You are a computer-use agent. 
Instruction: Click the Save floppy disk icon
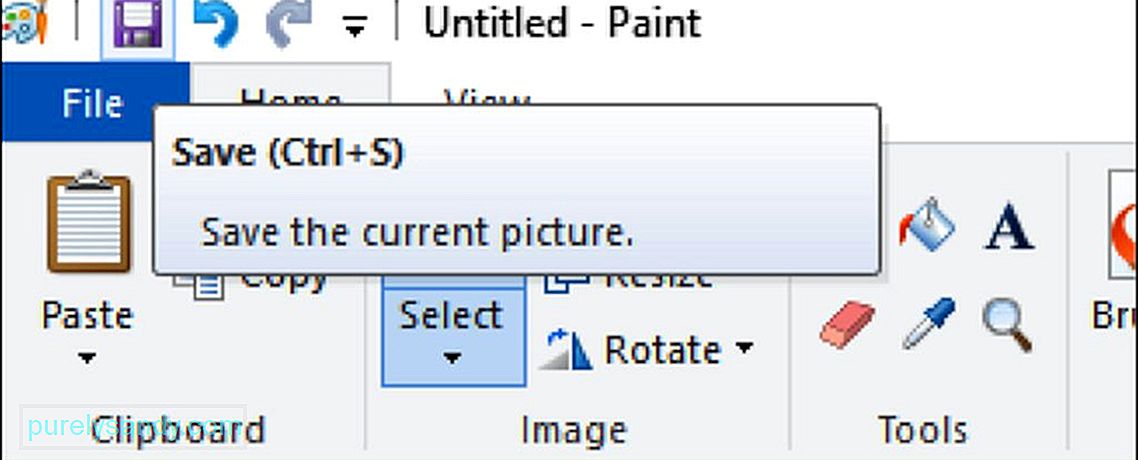click(x=137, y=26)
